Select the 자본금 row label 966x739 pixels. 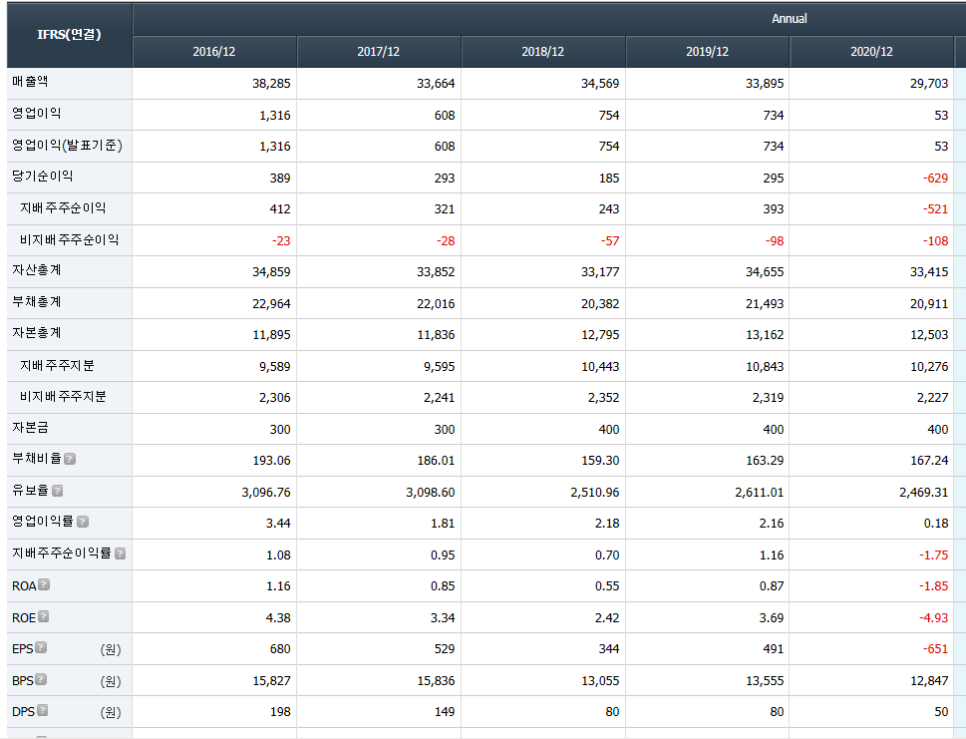[x=30, y=428]
